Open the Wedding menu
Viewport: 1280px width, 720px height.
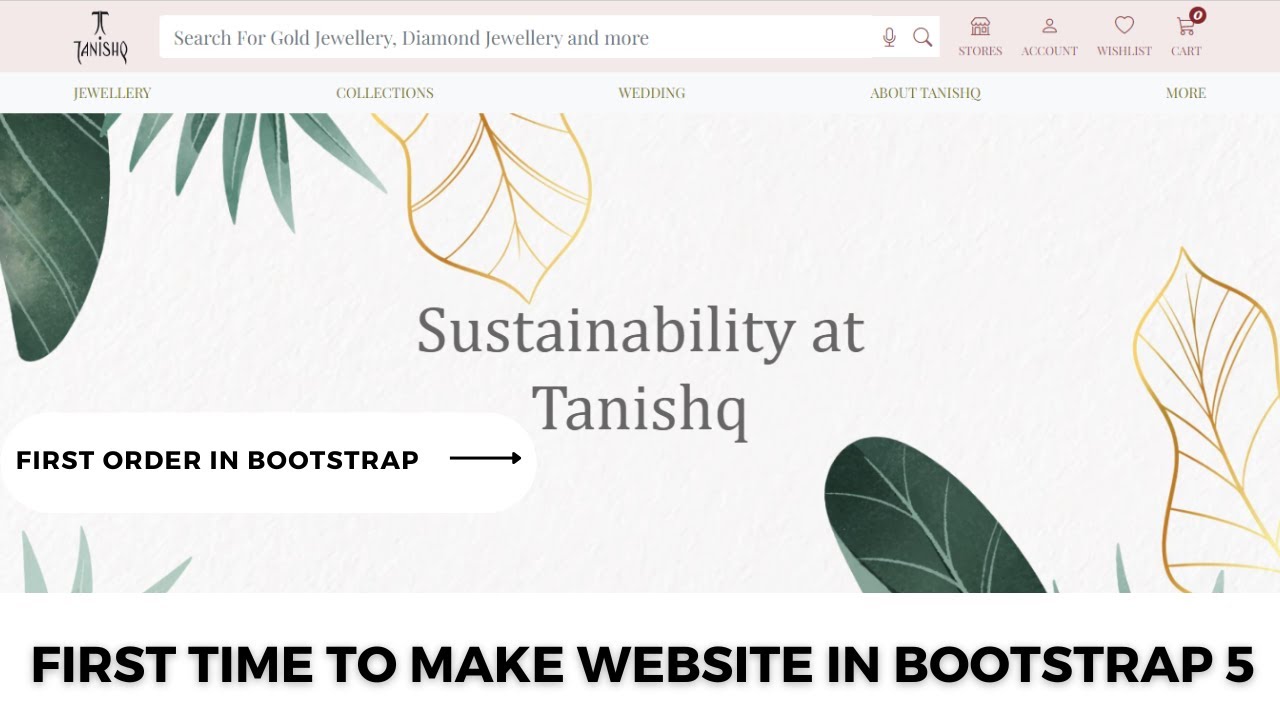[x=652, y=93]
